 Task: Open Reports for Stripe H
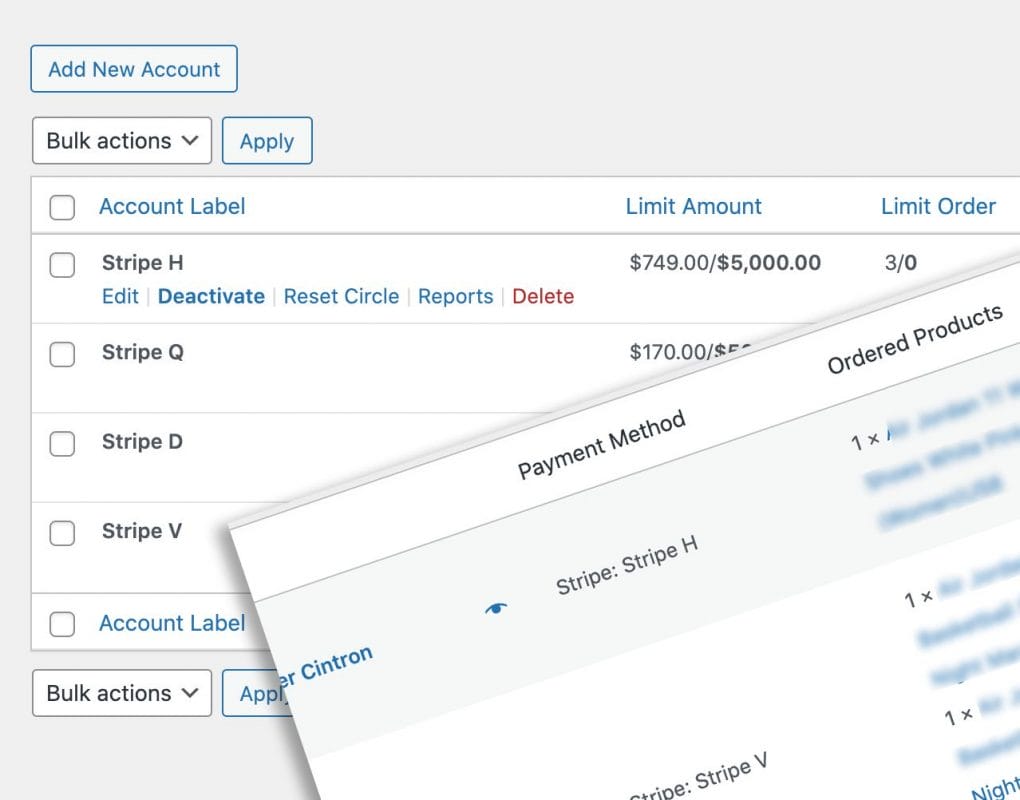pos(455,296)
